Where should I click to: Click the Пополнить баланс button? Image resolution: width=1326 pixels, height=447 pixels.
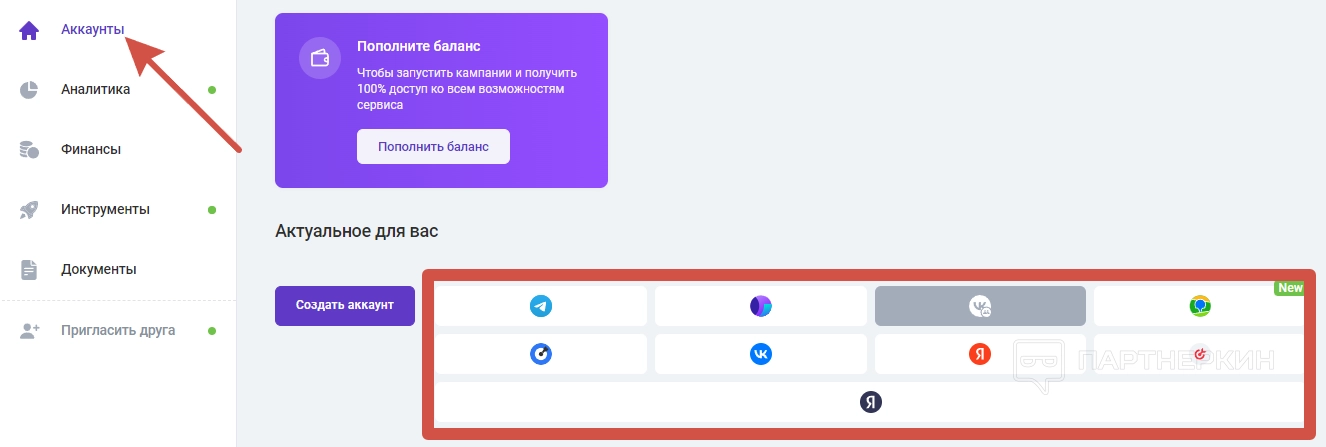pyautogui.click(x=433, y=146)
